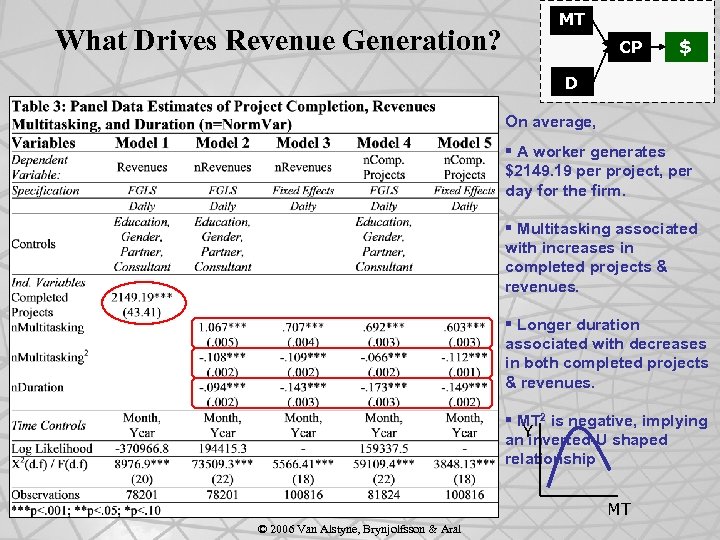Click the F value 5566.41***
720x540 pixels.
coord(303,464)
